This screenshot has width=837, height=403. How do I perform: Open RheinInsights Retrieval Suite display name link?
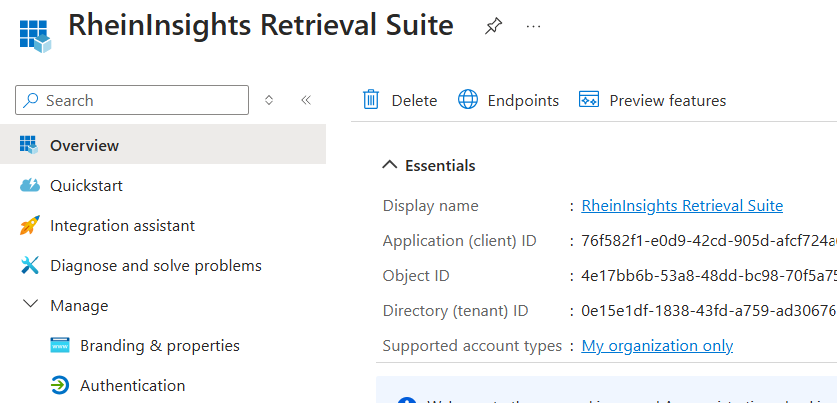pyautogui.click(x=682, y=206)
